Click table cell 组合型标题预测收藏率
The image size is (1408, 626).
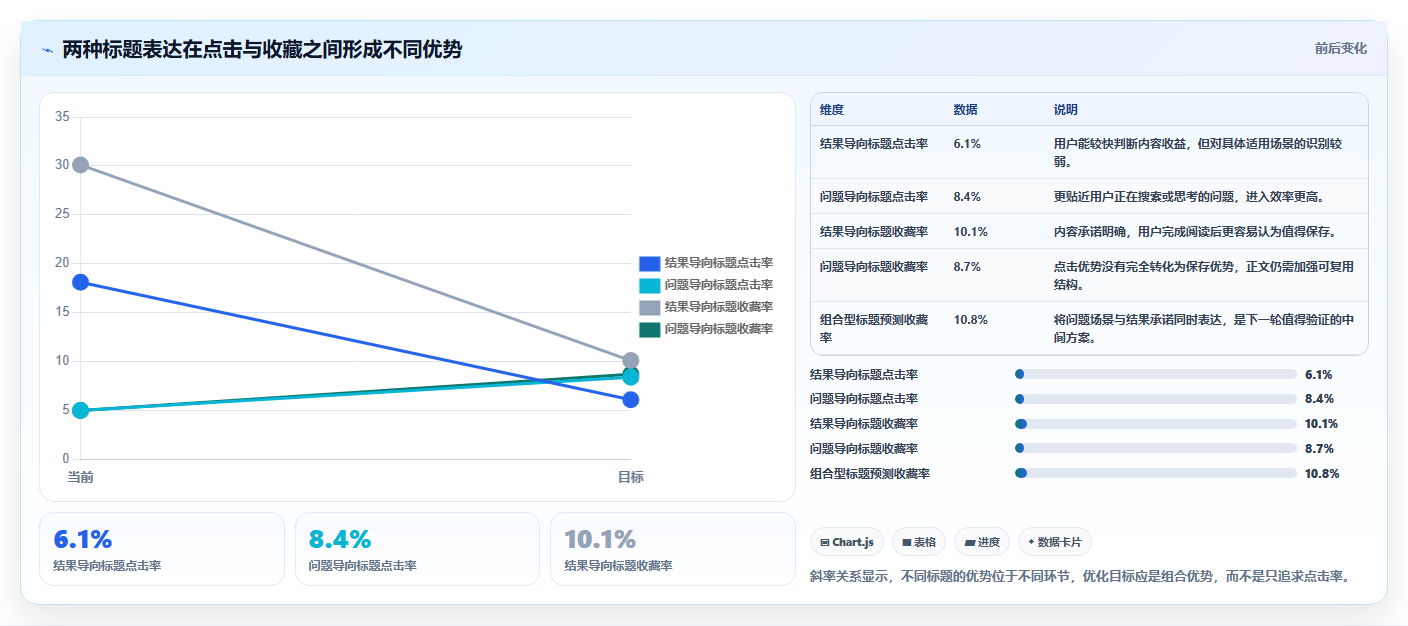(x=874, y=328)
